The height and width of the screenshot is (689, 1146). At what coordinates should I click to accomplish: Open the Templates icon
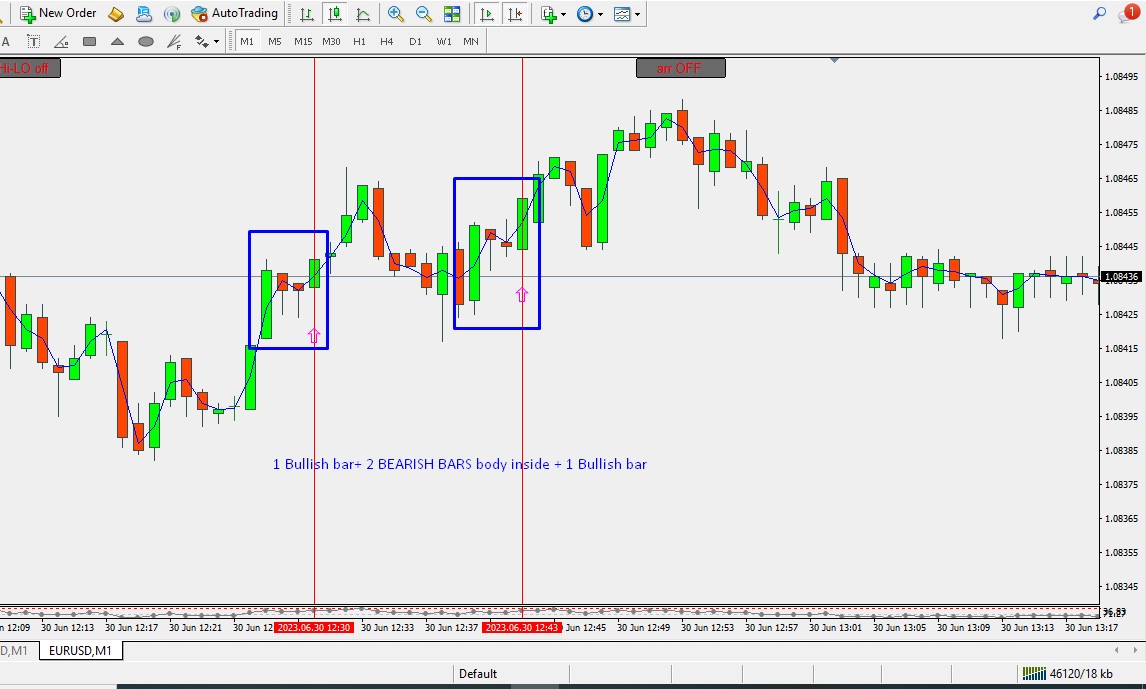point(622,14)
